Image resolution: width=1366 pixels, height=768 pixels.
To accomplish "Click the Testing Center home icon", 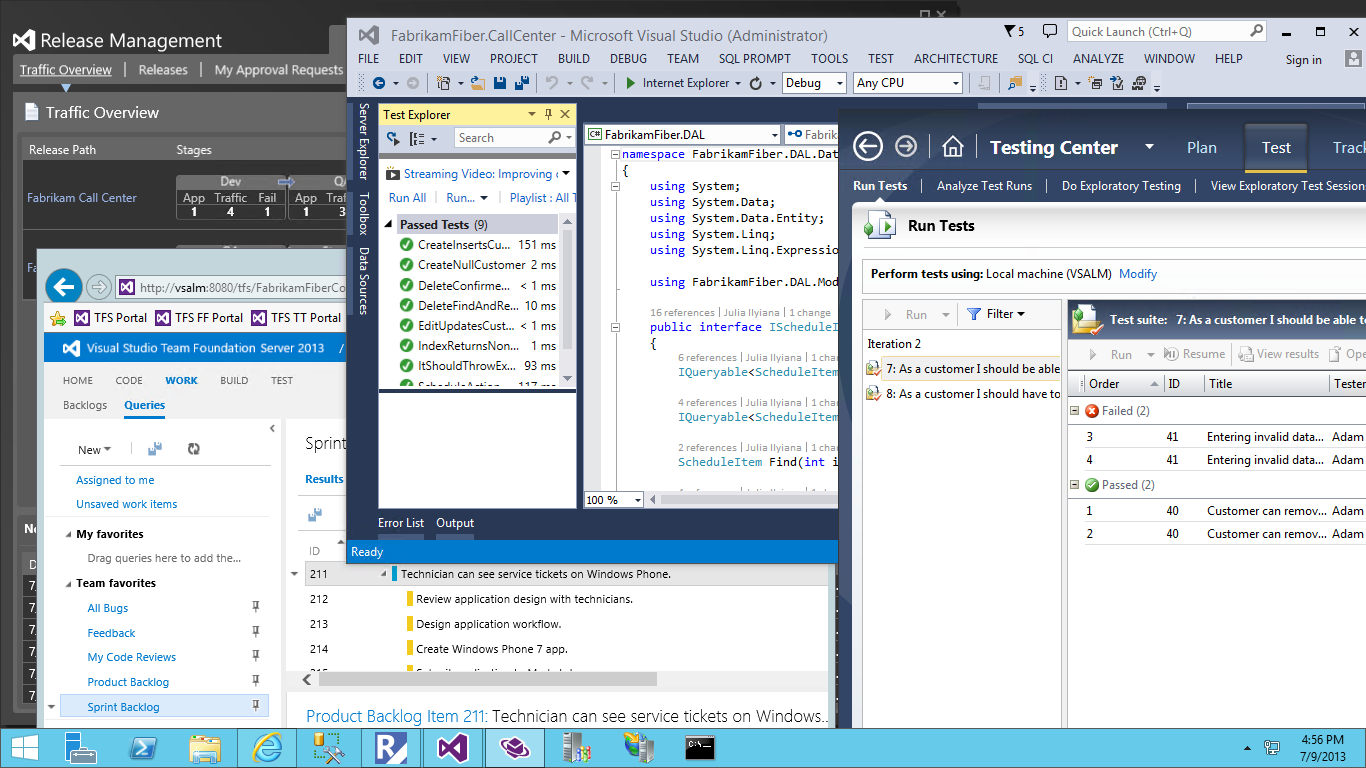I will point(952,148).
